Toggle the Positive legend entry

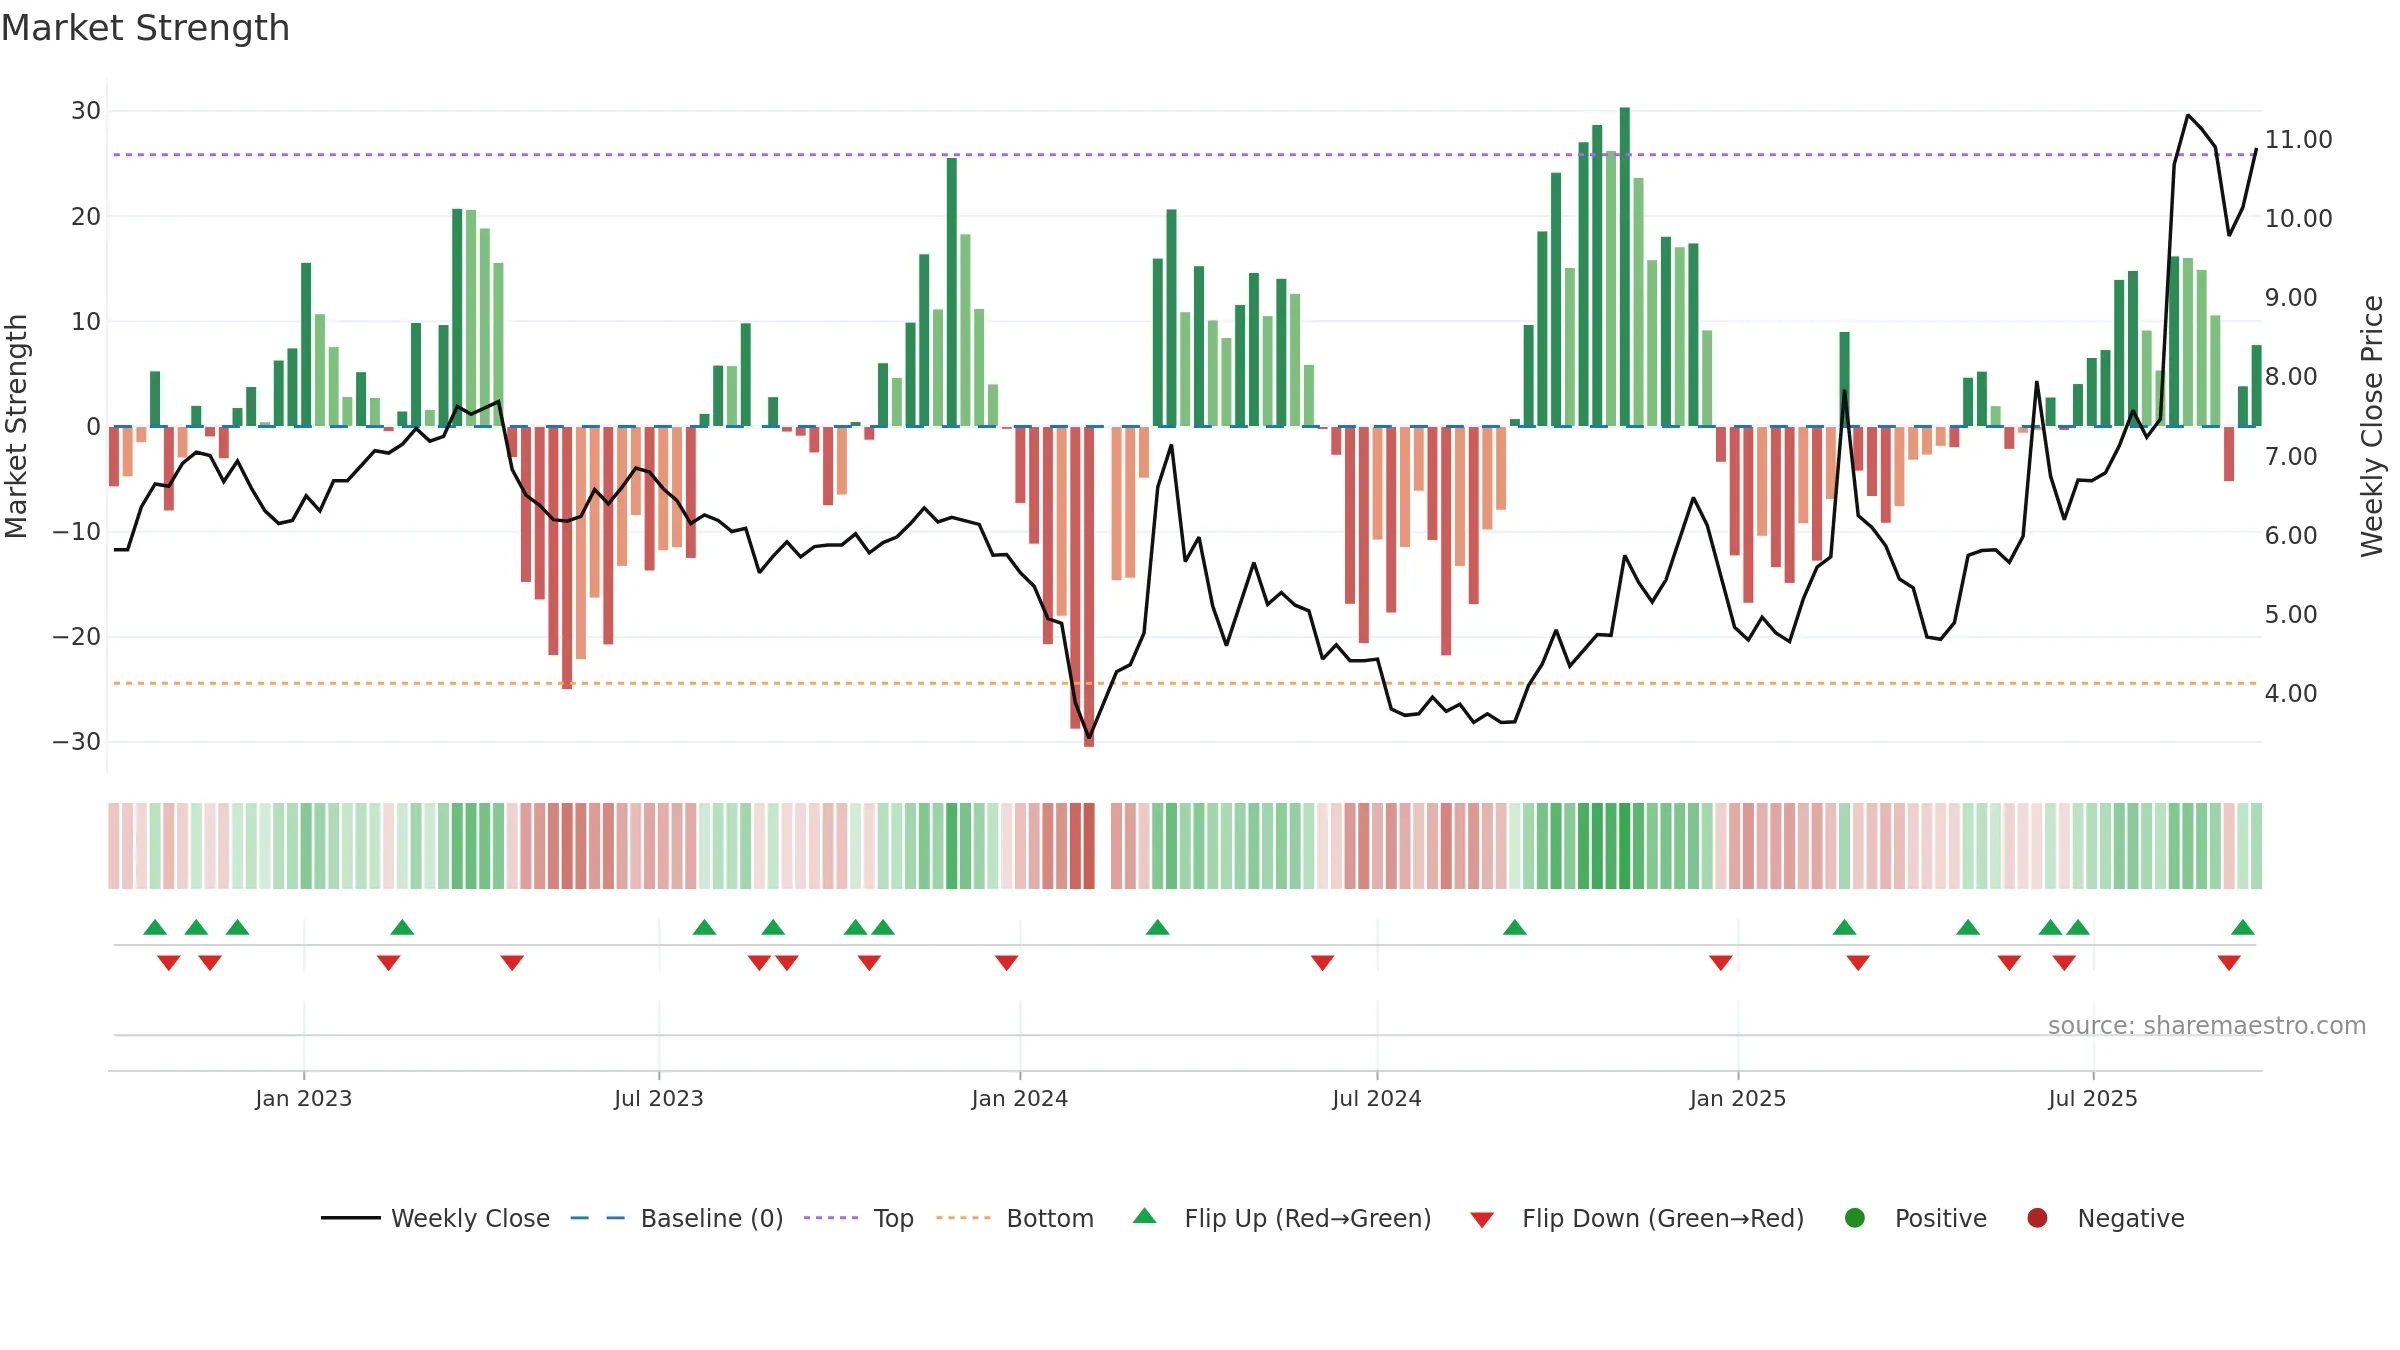tap(1915, 1218)
